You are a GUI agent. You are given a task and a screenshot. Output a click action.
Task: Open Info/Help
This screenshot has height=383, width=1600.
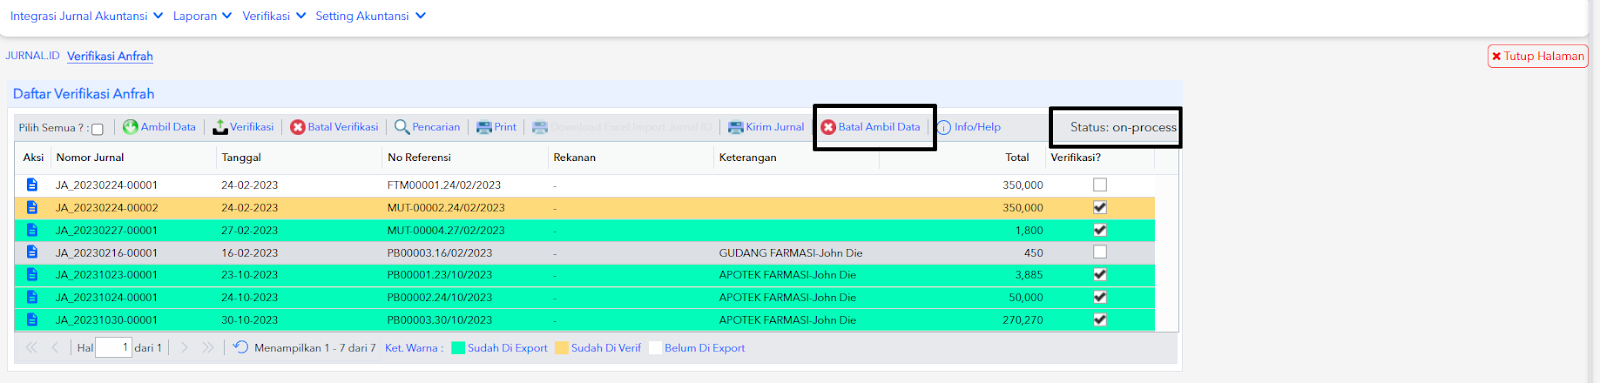968,127
